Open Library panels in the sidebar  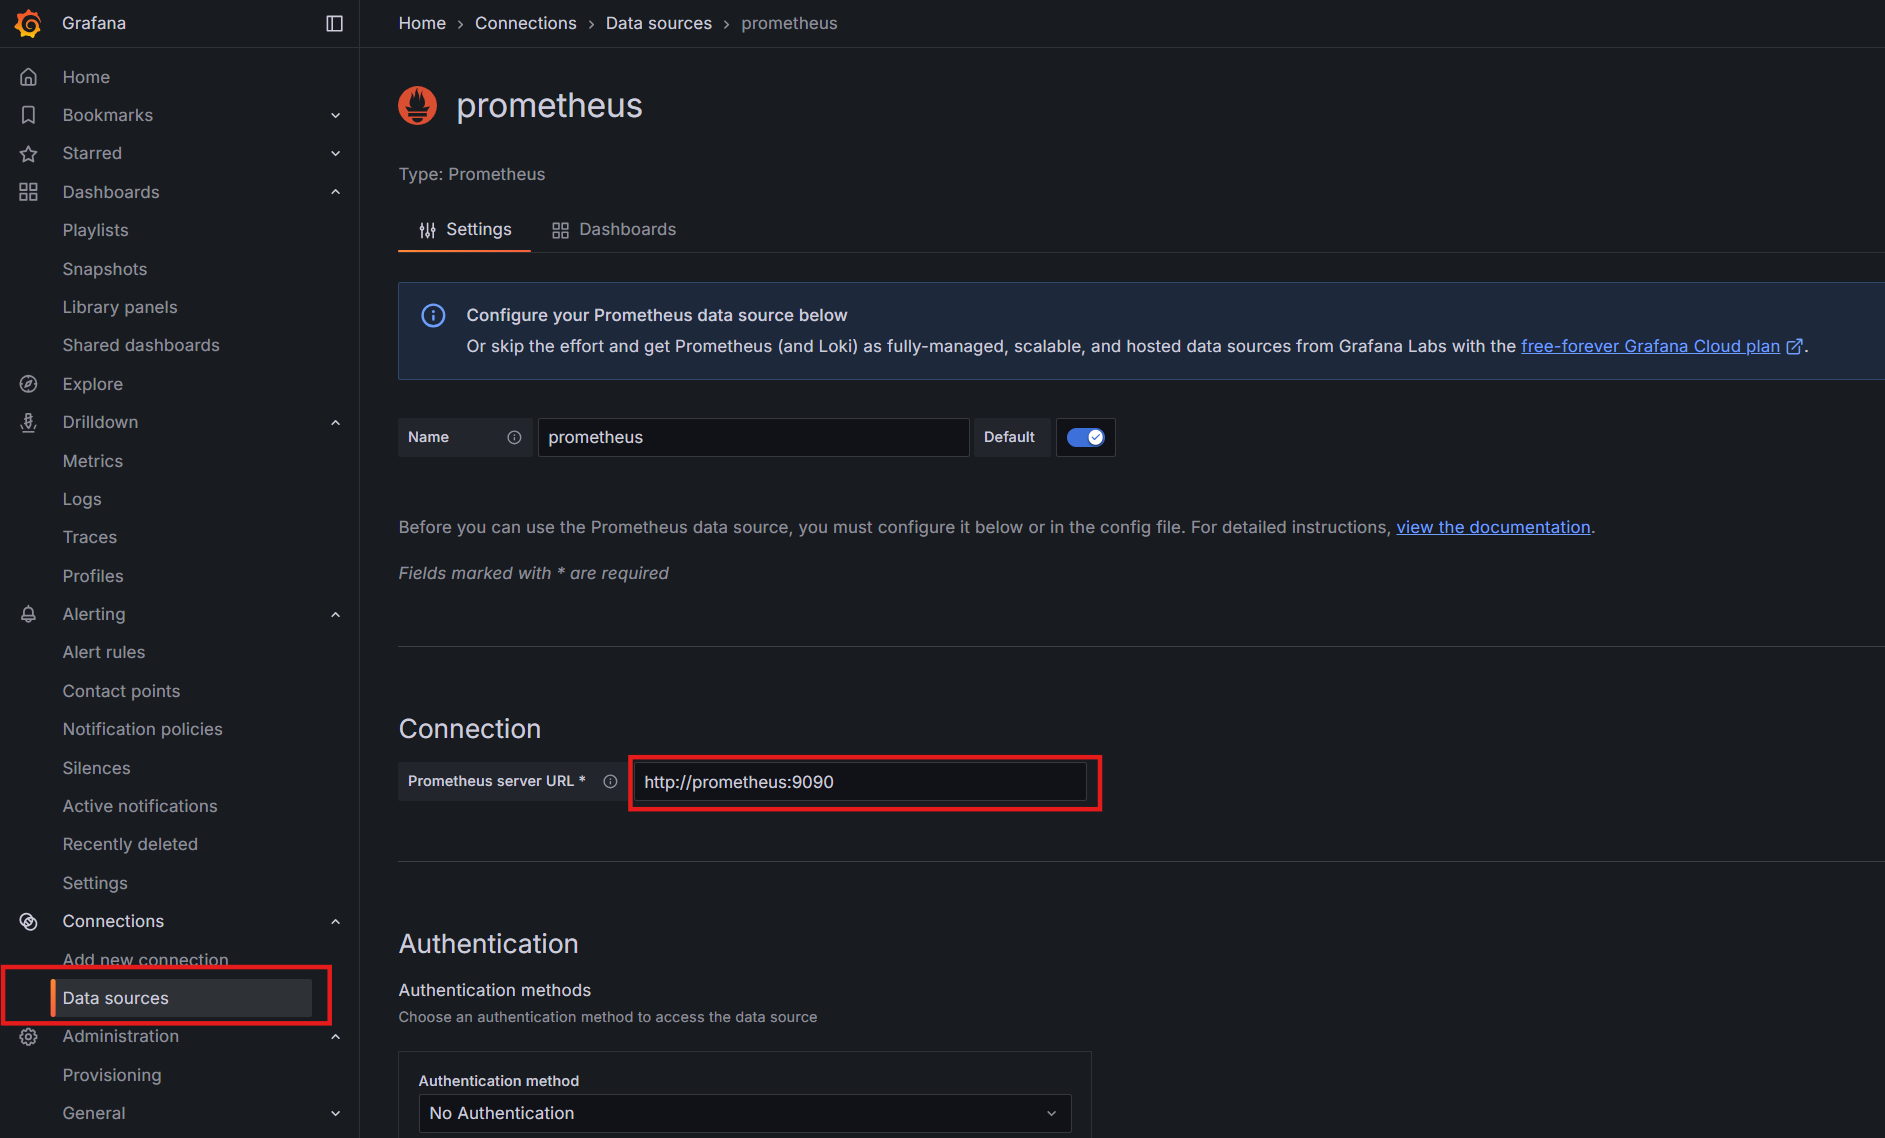coord(120,307)
